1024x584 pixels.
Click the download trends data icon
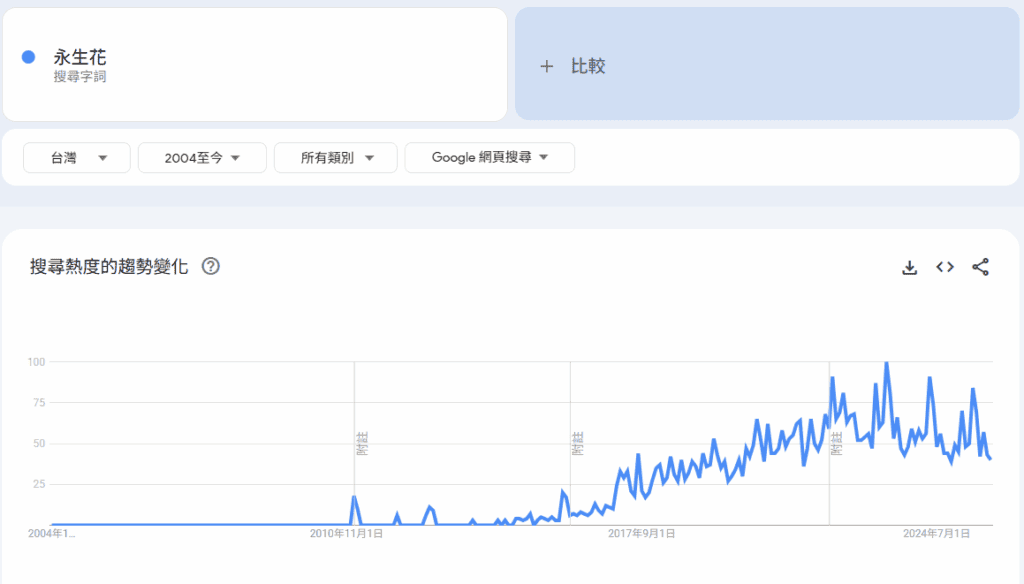click(x=909, y=267)
